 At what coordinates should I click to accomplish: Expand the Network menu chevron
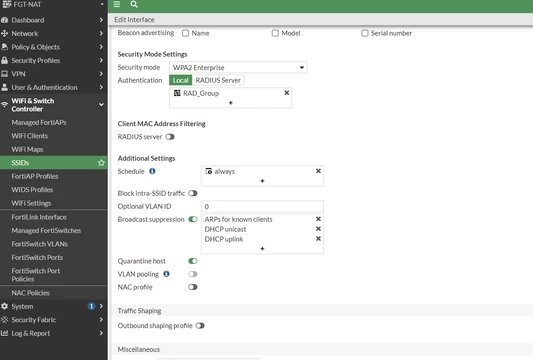[x=101, y=33]
